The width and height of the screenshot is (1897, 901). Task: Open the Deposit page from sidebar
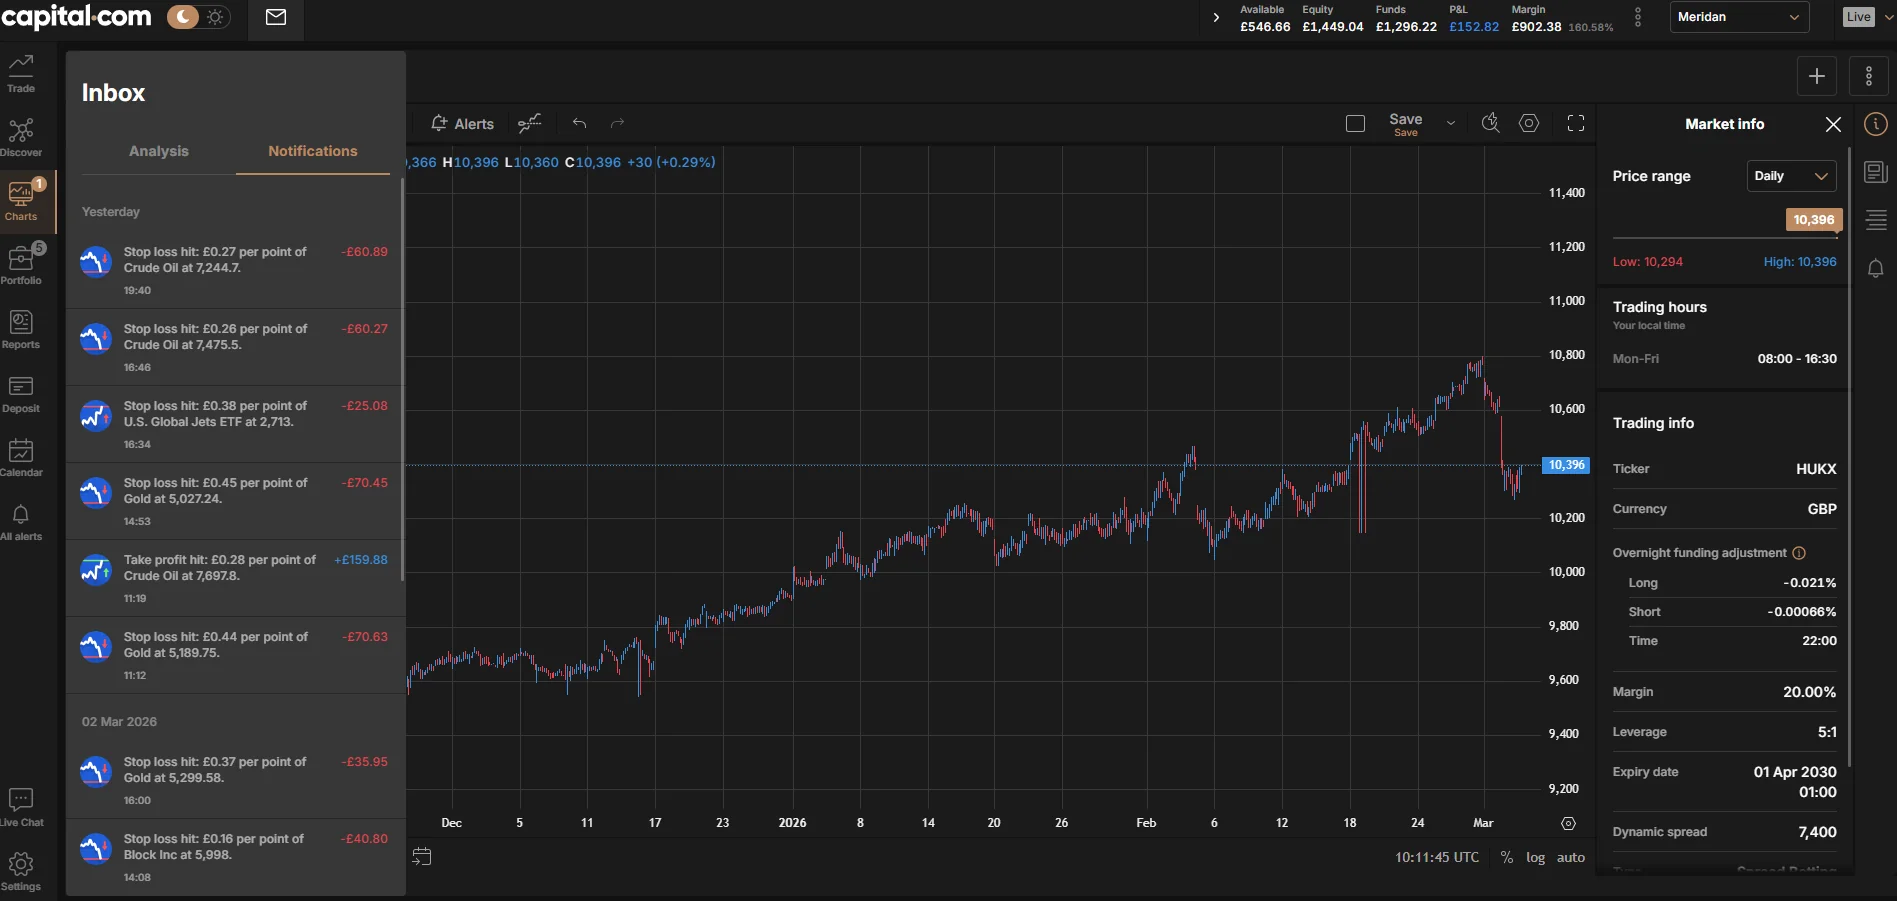tap(21, 394)
